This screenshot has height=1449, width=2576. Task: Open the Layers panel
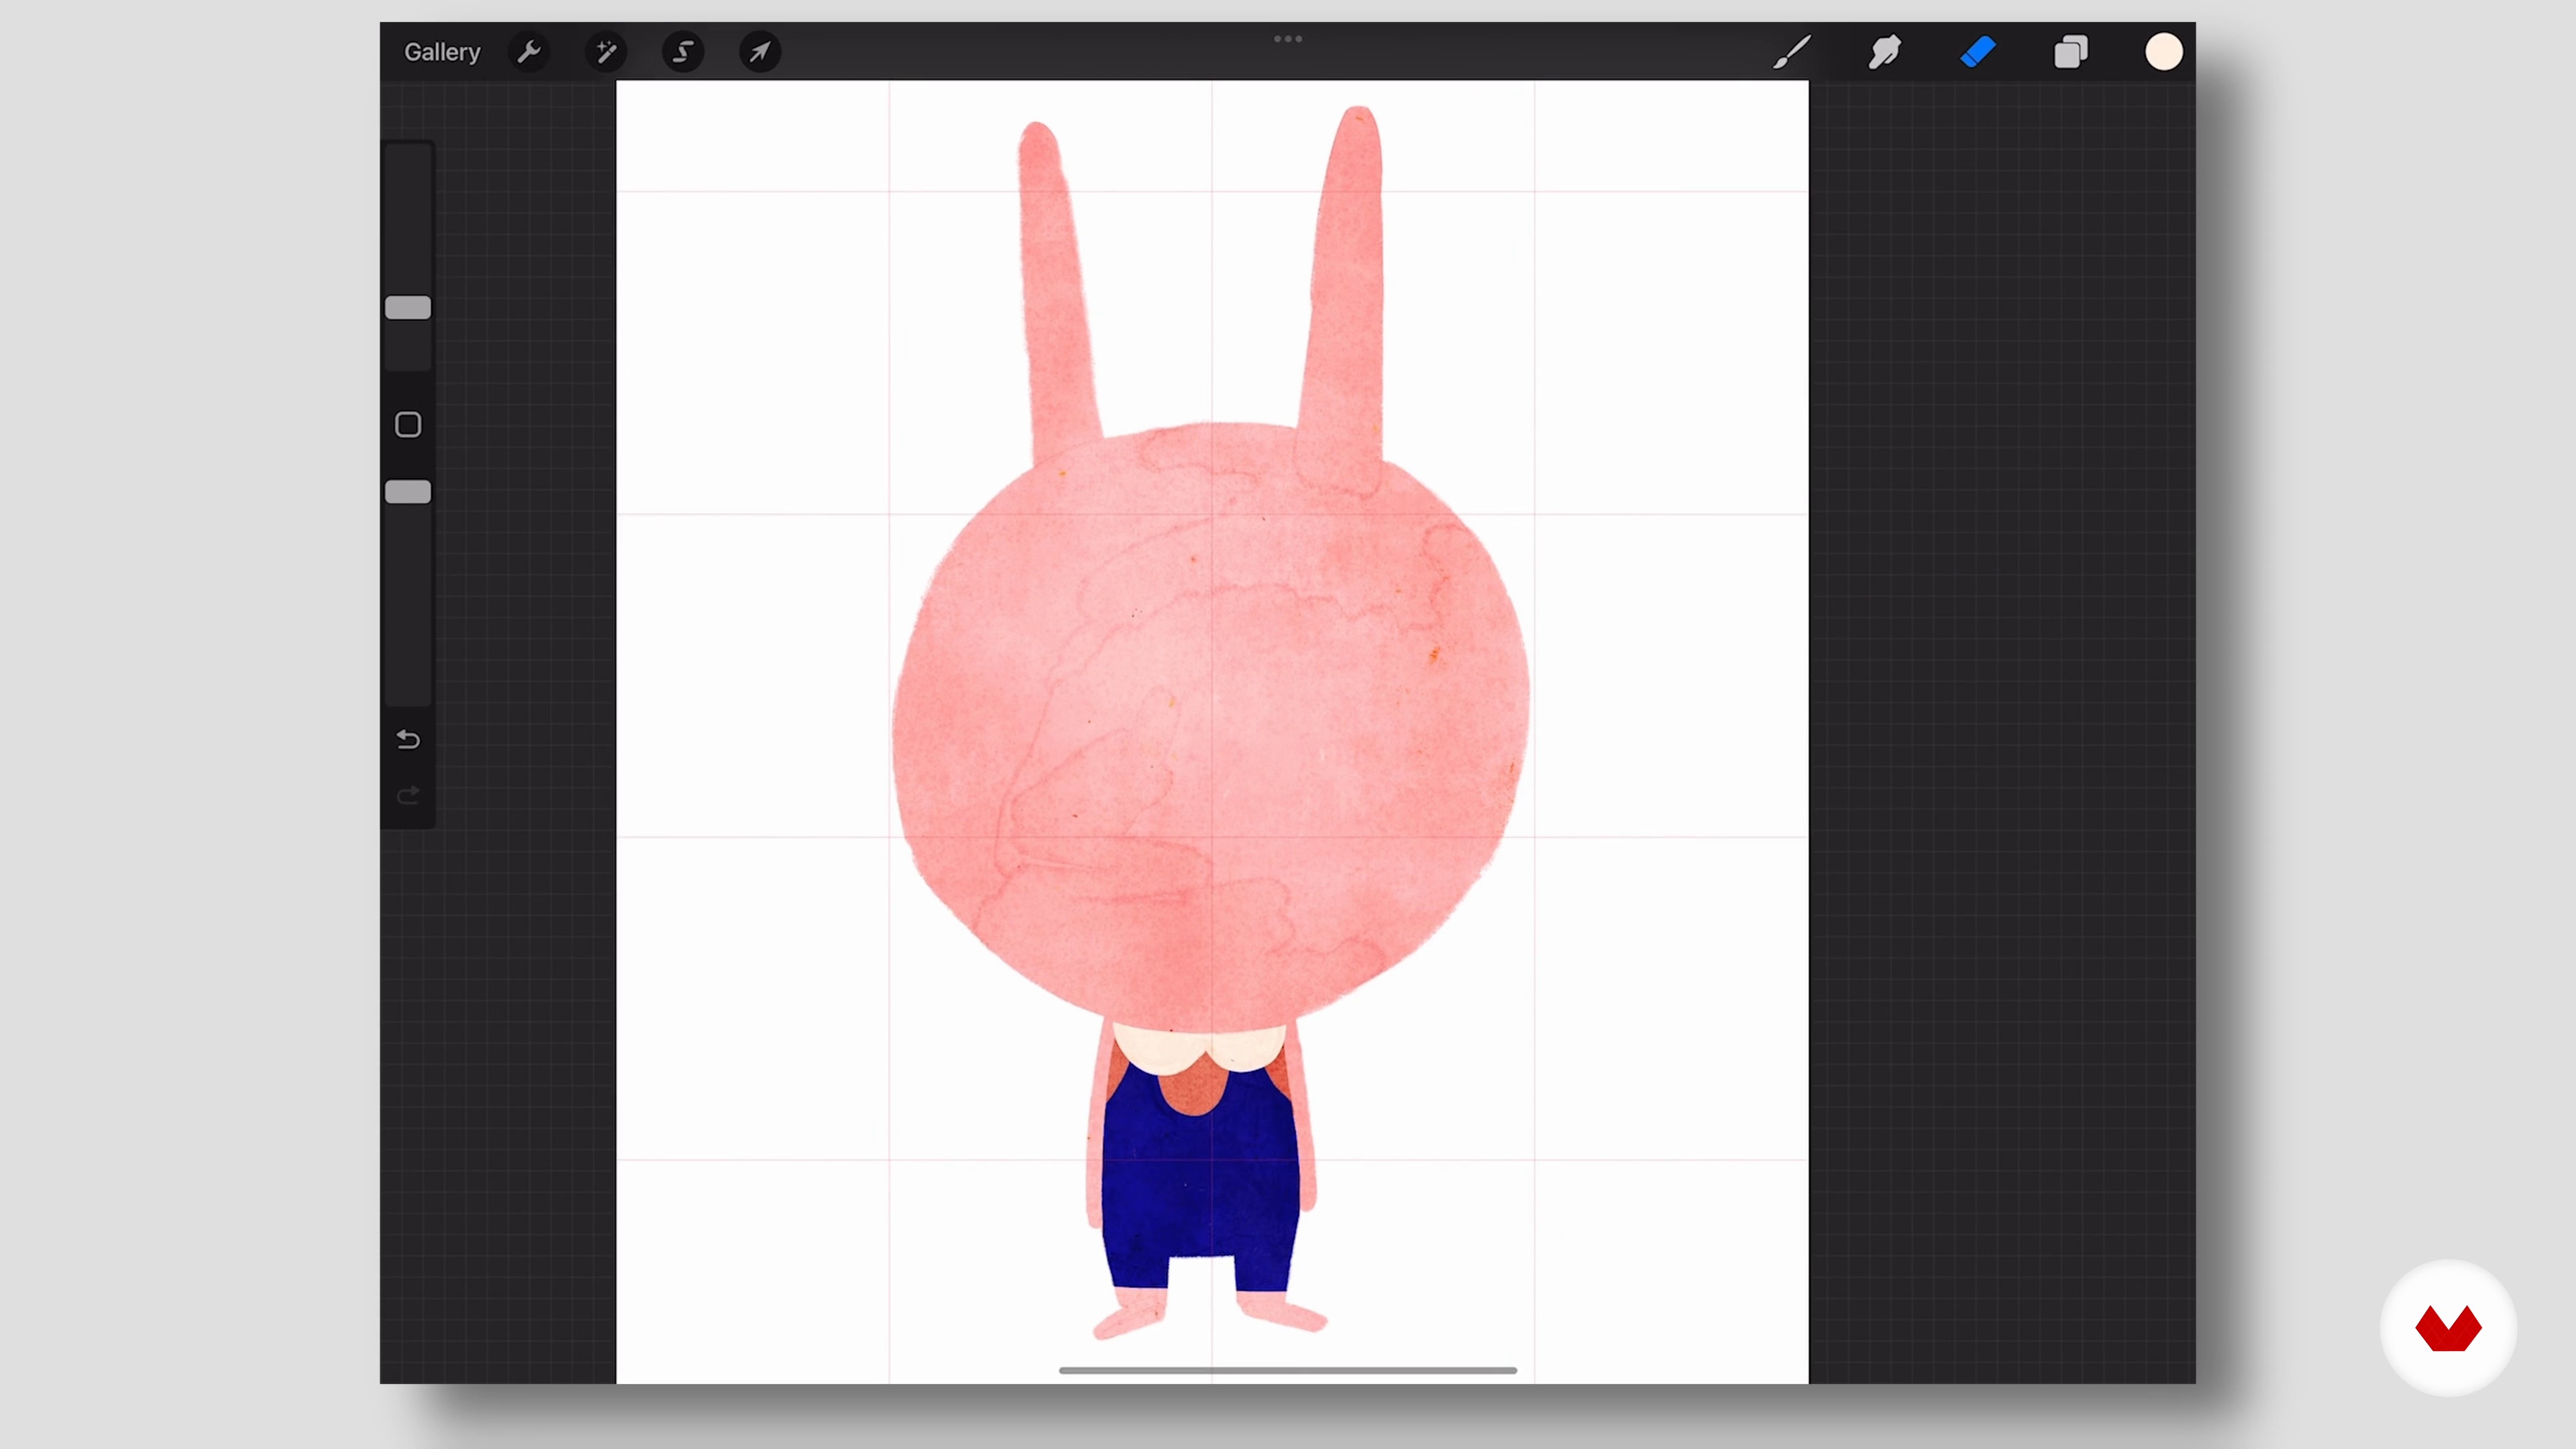click(x=2071, y=52)
